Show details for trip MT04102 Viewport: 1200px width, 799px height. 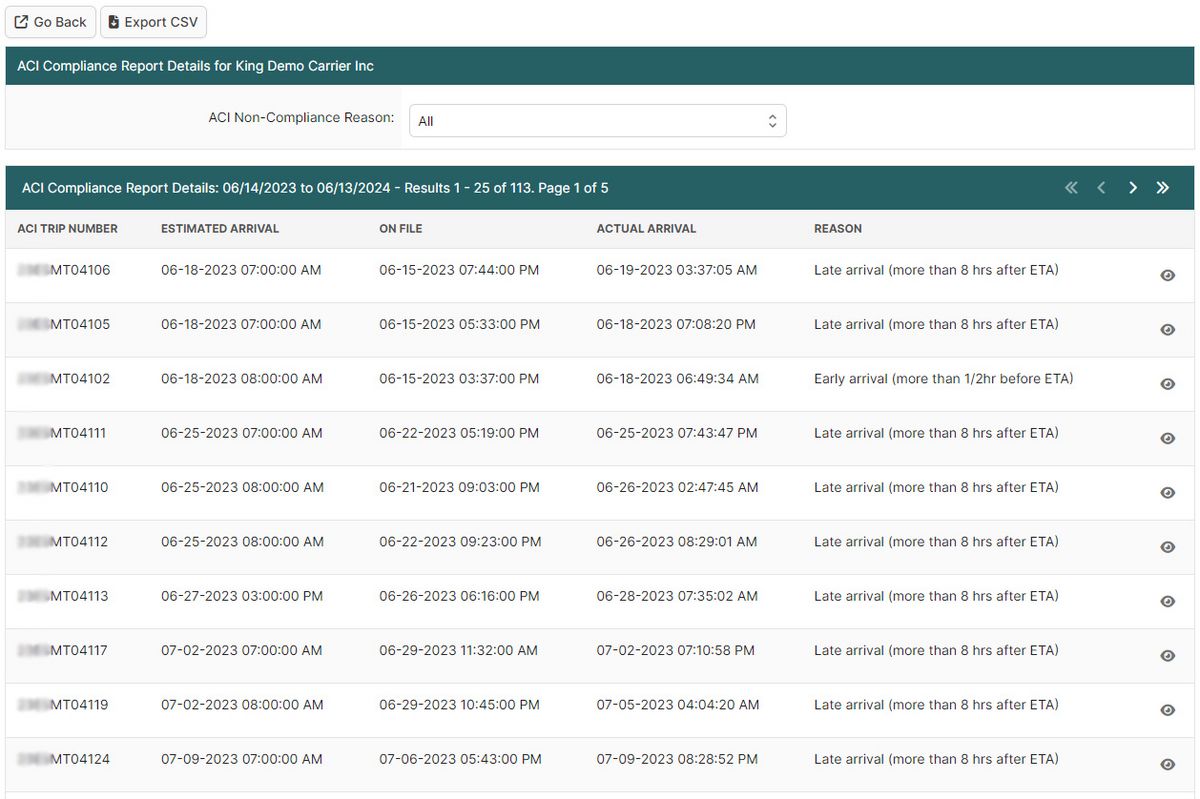pyautogui.click(x=1167, y=383)
